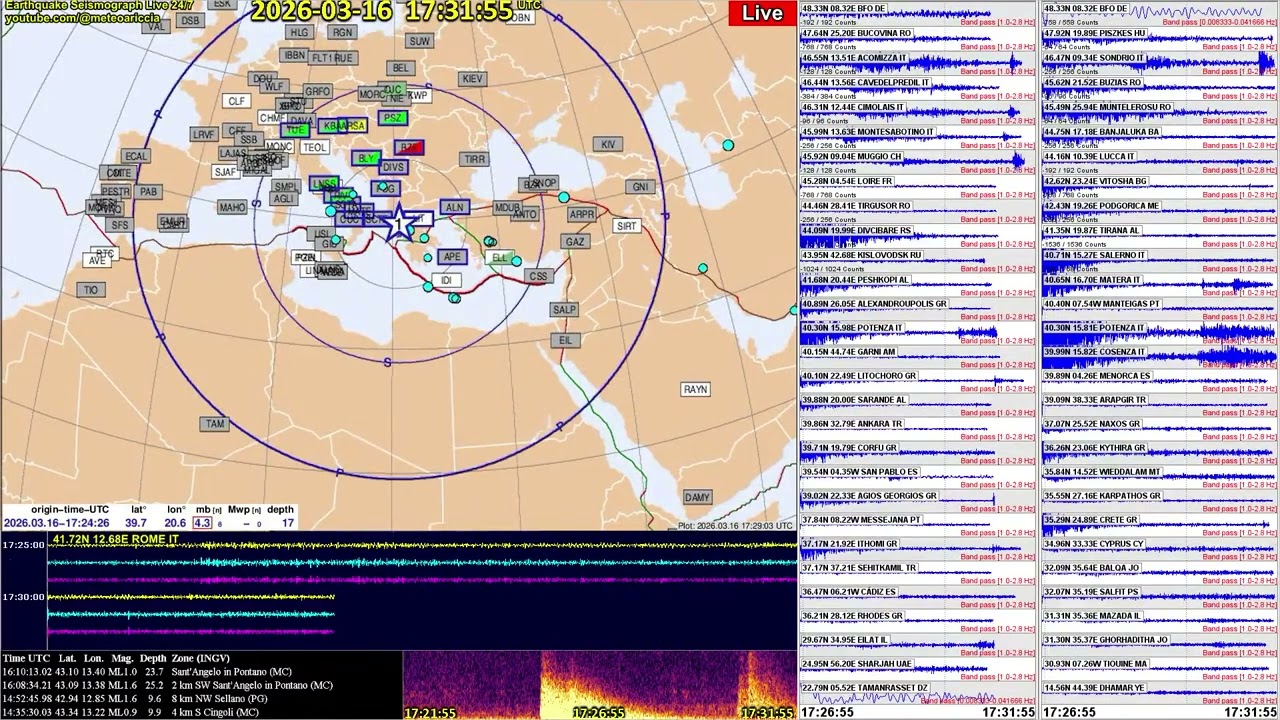Click the MAHO station label

pos(232,208)
